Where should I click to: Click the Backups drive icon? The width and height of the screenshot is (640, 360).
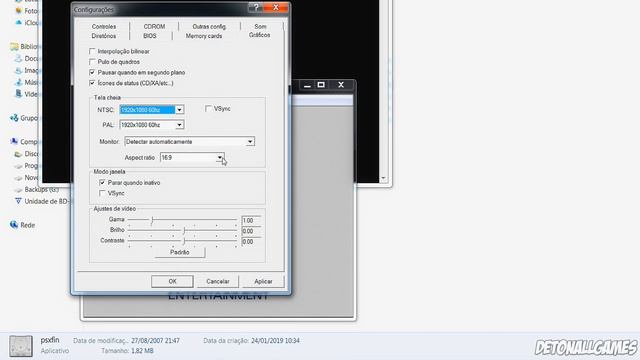(x=18, y=190)
